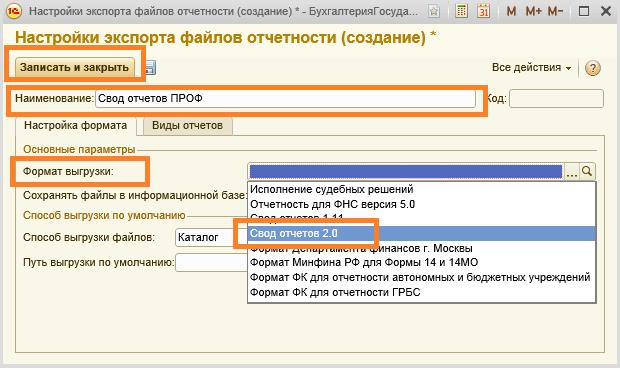Select Формат Департамента финансов г. Москвы

click(x=421, y=249)
